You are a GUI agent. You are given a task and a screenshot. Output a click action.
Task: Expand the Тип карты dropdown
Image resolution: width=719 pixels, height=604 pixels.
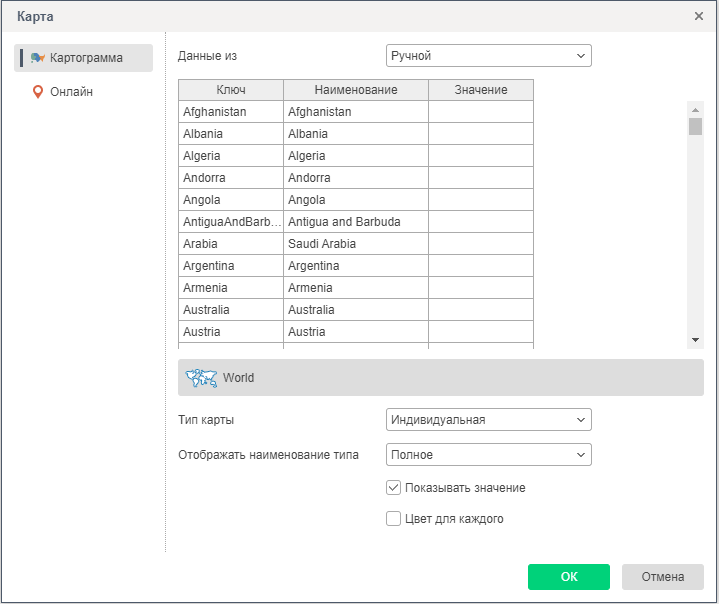488,420
